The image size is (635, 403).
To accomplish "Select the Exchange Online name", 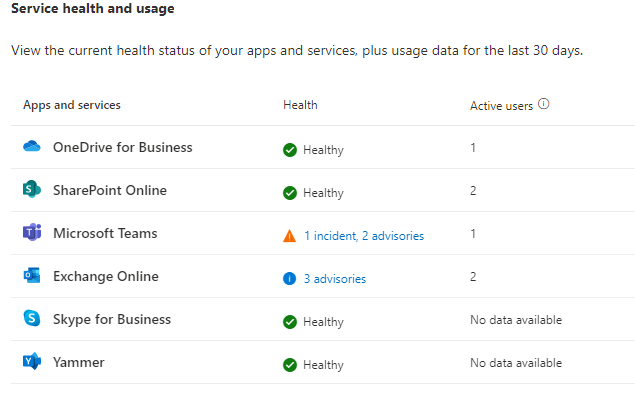I will pos(106,276).
